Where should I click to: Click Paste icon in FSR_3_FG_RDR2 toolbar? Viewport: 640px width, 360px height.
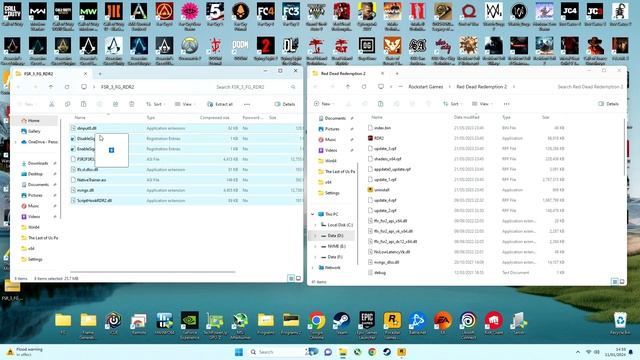coord(83,104)
